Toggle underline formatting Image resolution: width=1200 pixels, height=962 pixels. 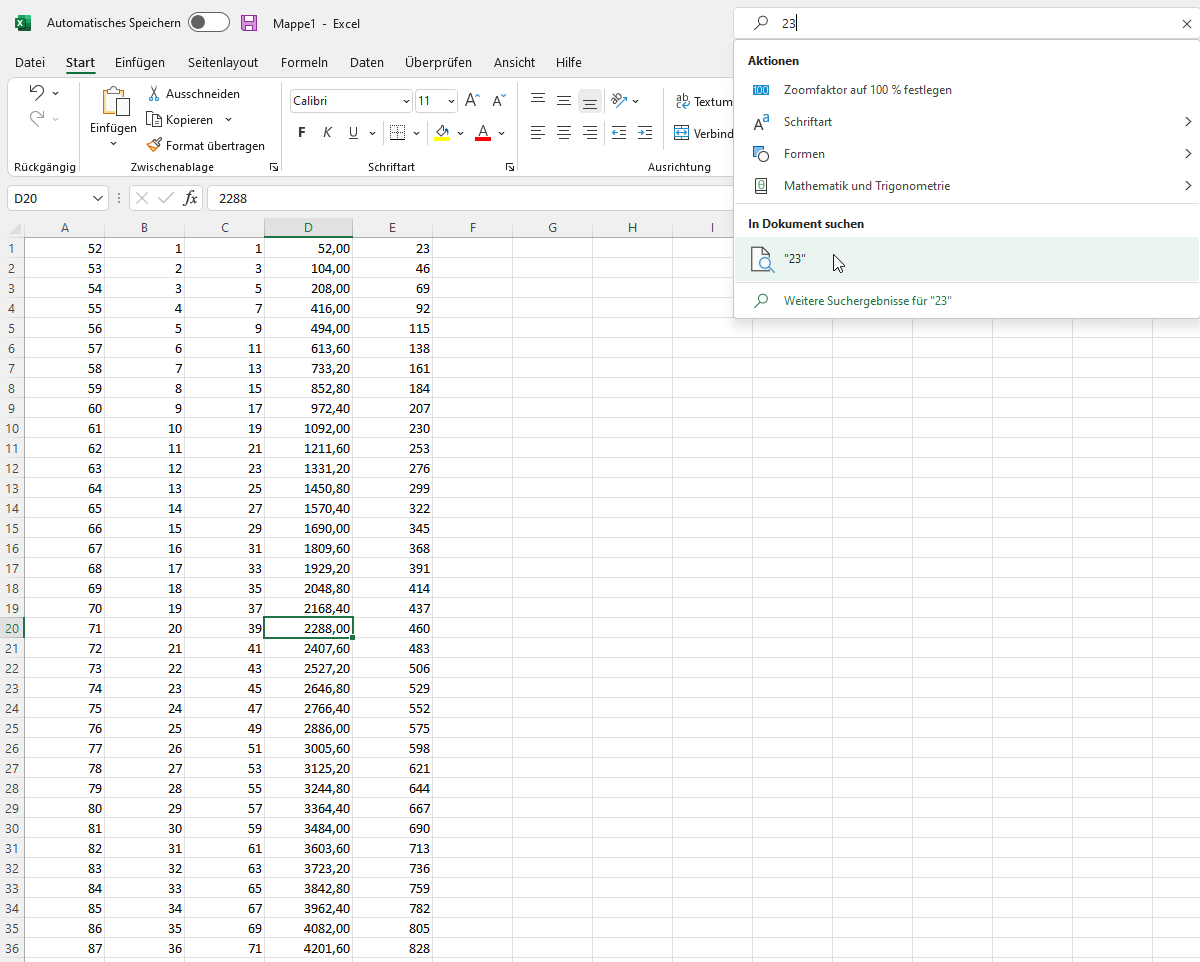(x=352, y=132)
